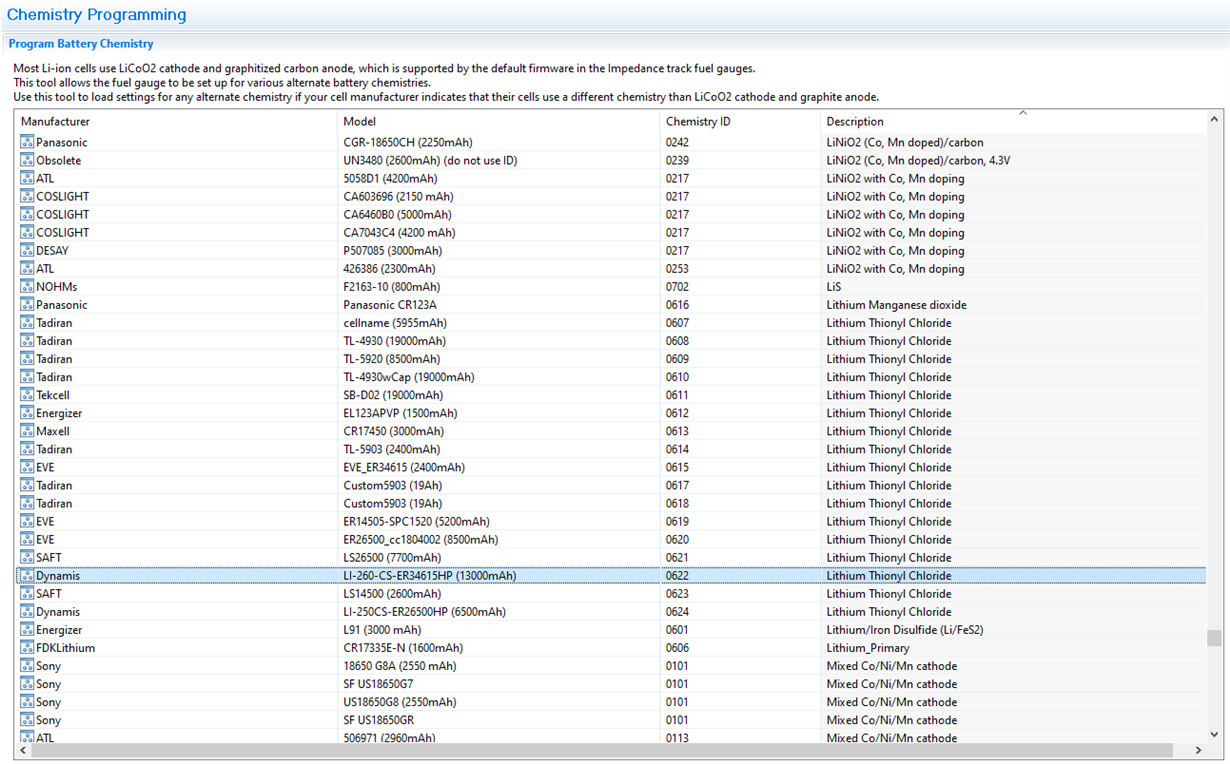Screen dimensions: 1230x764
Task: Click the icon beside Panasonic CR123A row
Action: pyautogui.click(x=27, y=304)
